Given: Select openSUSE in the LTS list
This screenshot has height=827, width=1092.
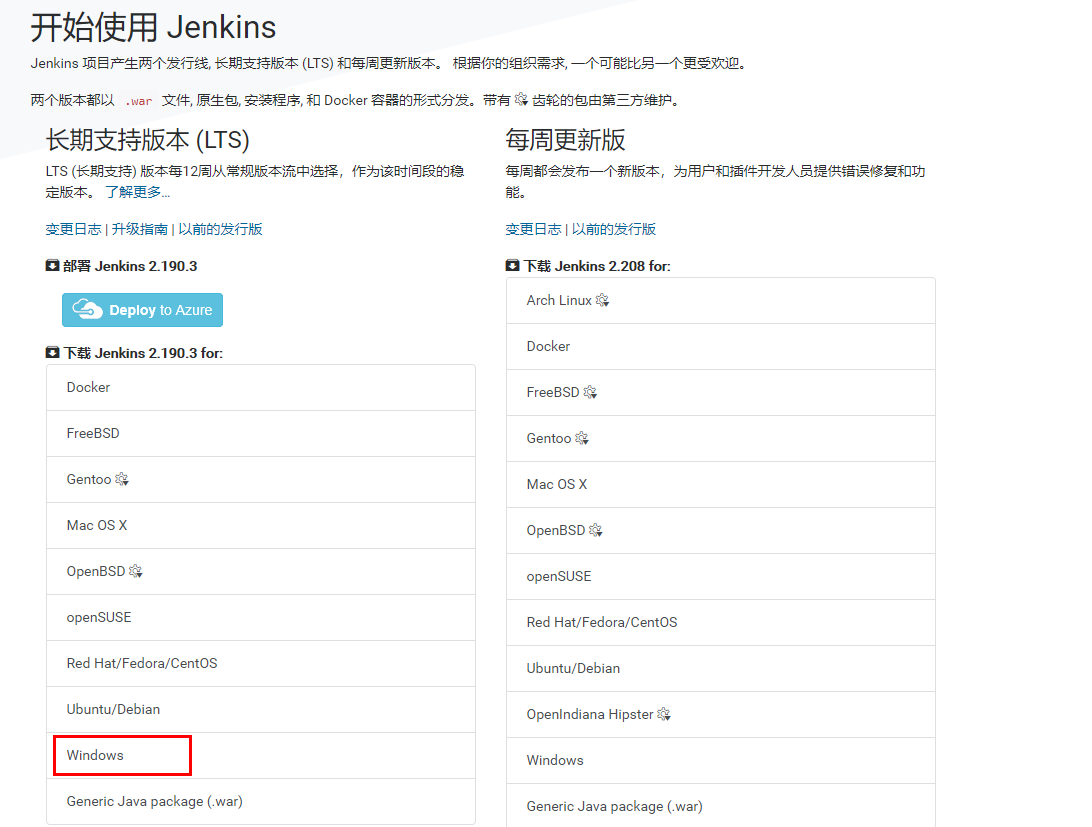Looking at the screenshot, I should tap(261, 617).
